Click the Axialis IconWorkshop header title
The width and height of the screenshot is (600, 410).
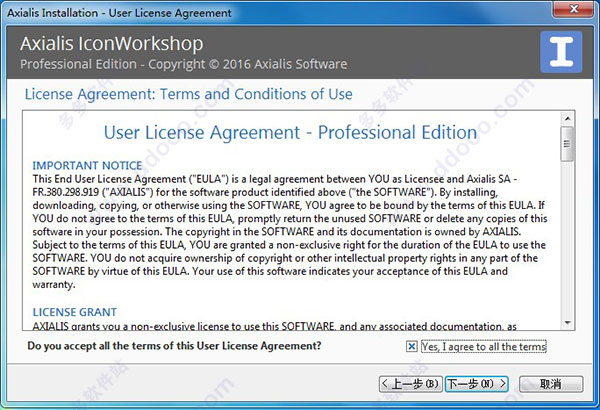click(x=112, y=44)
